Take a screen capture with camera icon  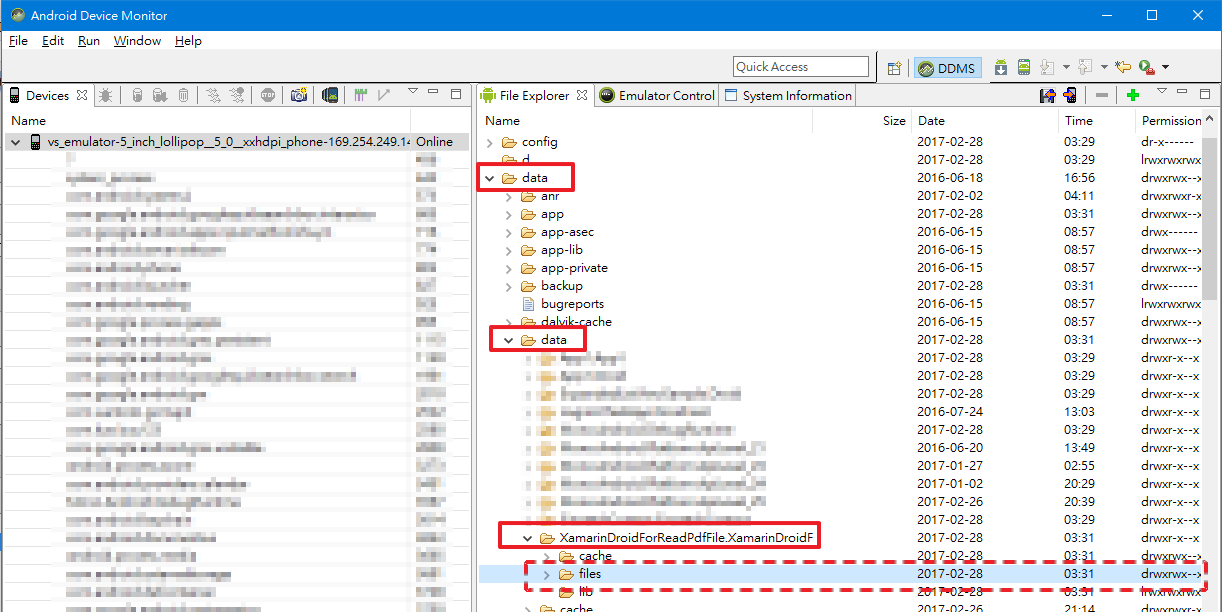tap(298, 95)
